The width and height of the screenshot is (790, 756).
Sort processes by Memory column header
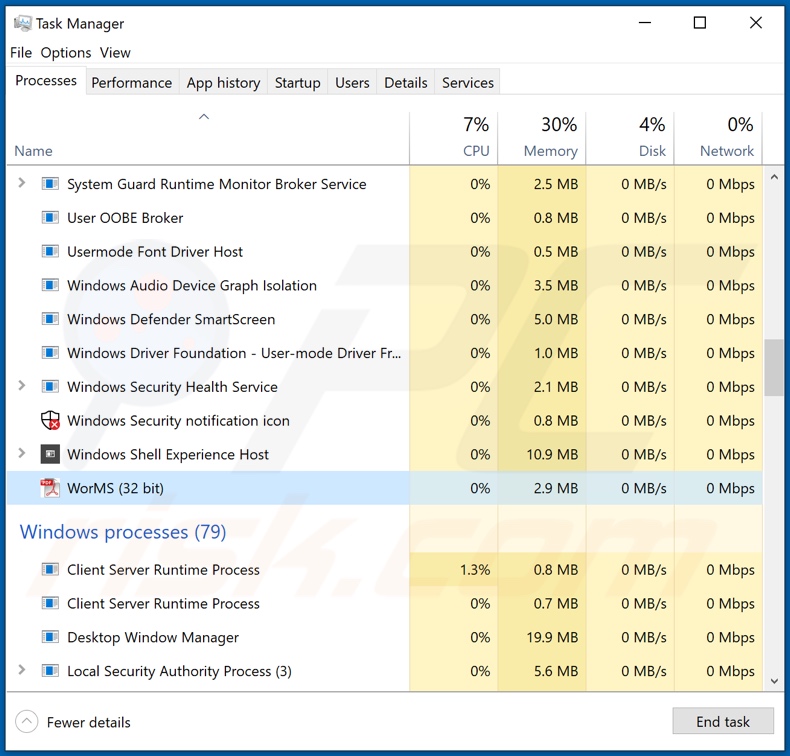coord(550,151)
